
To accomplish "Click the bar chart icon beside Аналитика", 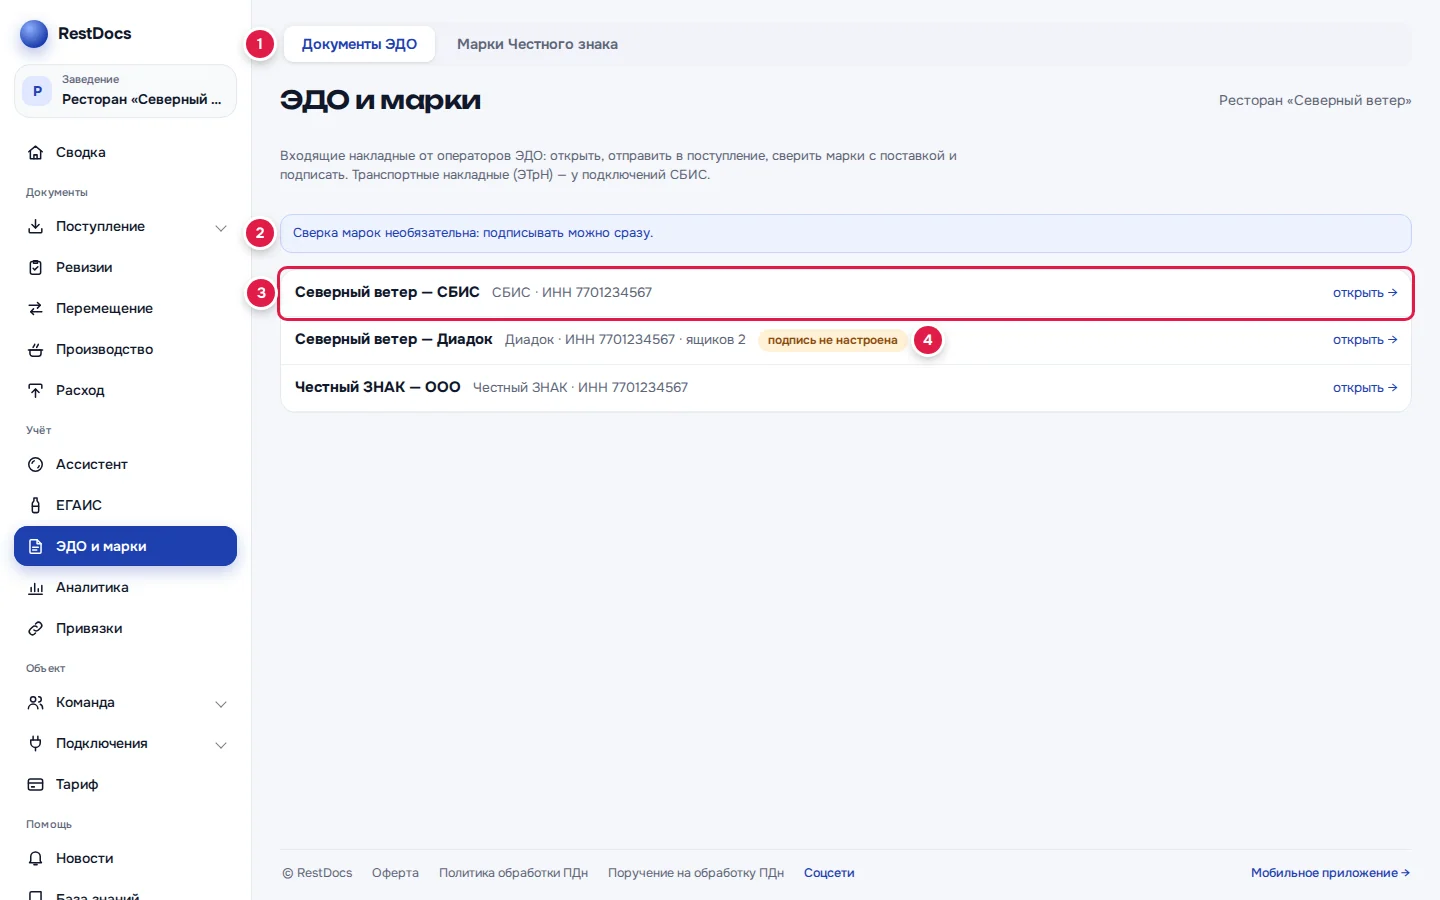I will (36, 588).
